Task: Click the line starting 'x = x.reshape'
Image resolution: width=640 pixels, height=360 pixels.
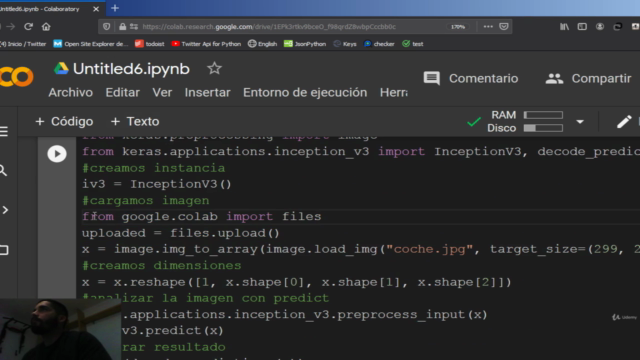Action: [x=297, y=282]
